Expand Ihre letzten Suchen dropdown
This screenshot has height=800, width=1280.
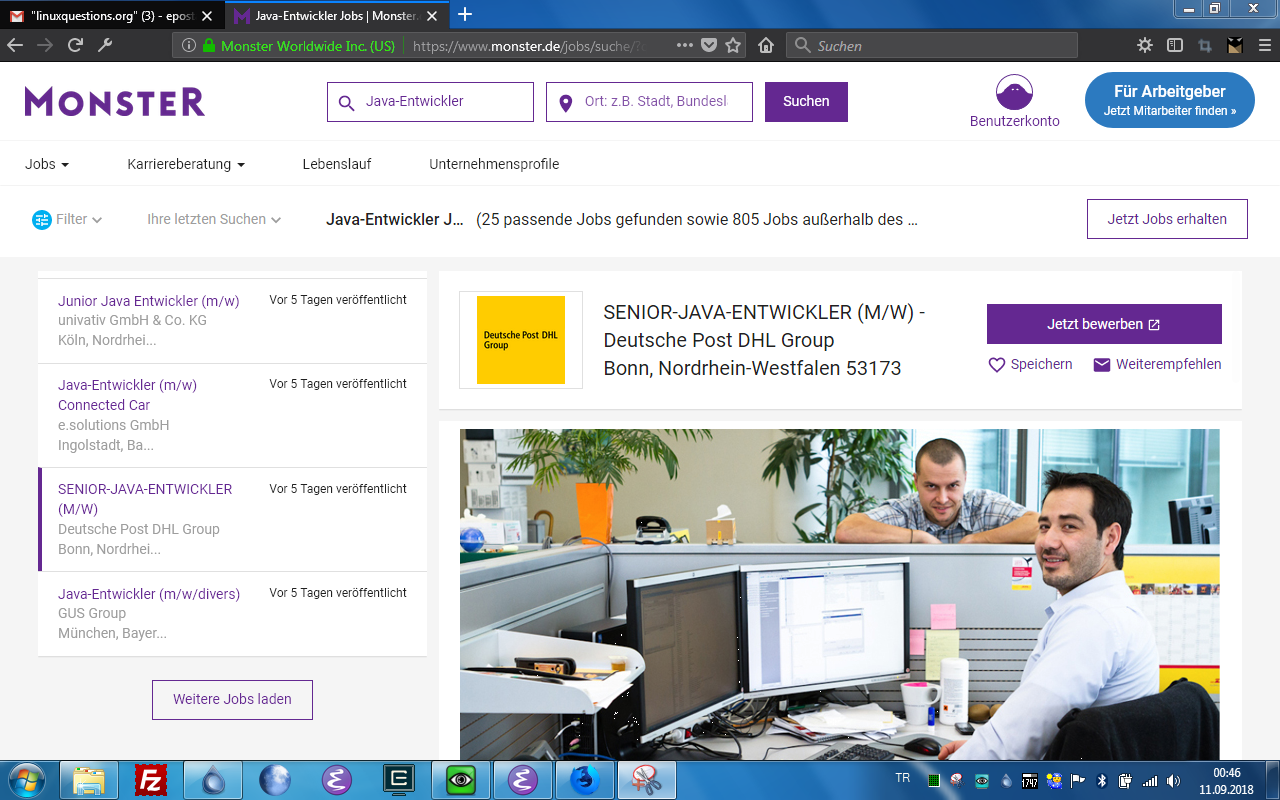click(214, 219)
